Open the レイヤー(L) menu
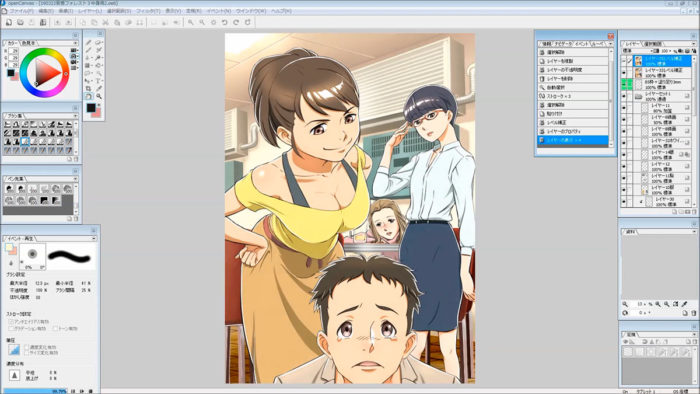This screenshot has width=700, height=394. [89, 11]
